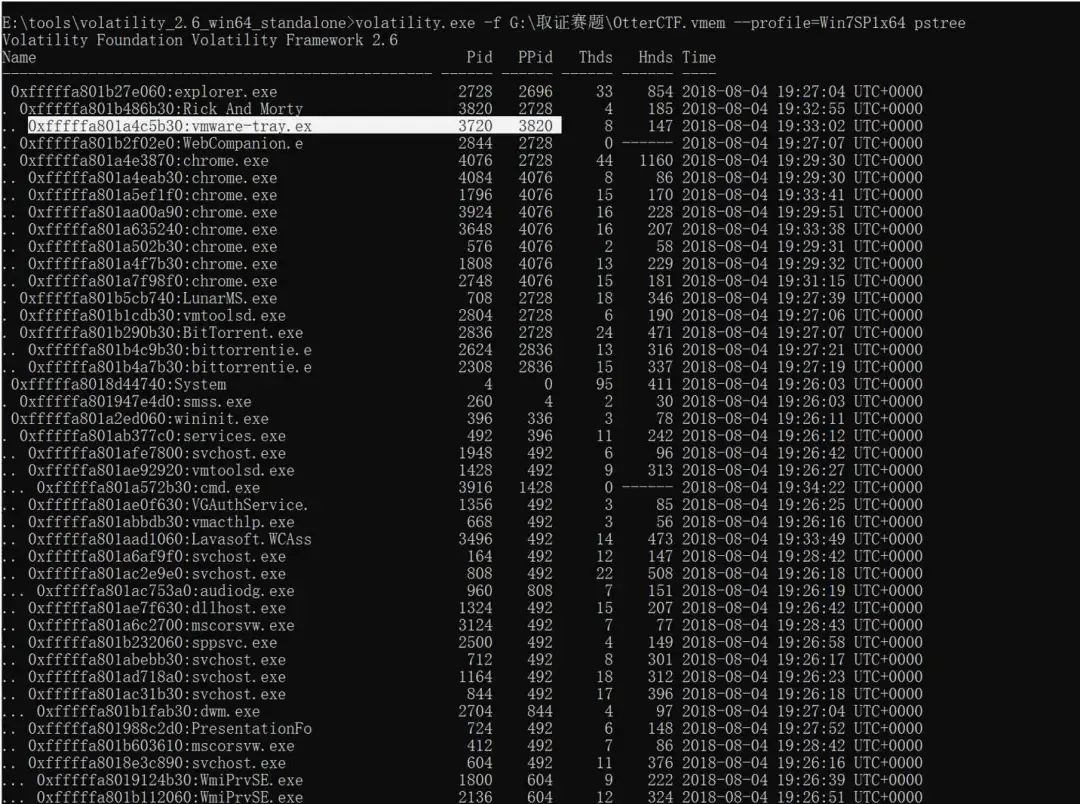Select the 0xfffffa8018d44740:System entry
Image resolution: width=1080 pixels, height=804 pixels.
[x=118, y=384]
